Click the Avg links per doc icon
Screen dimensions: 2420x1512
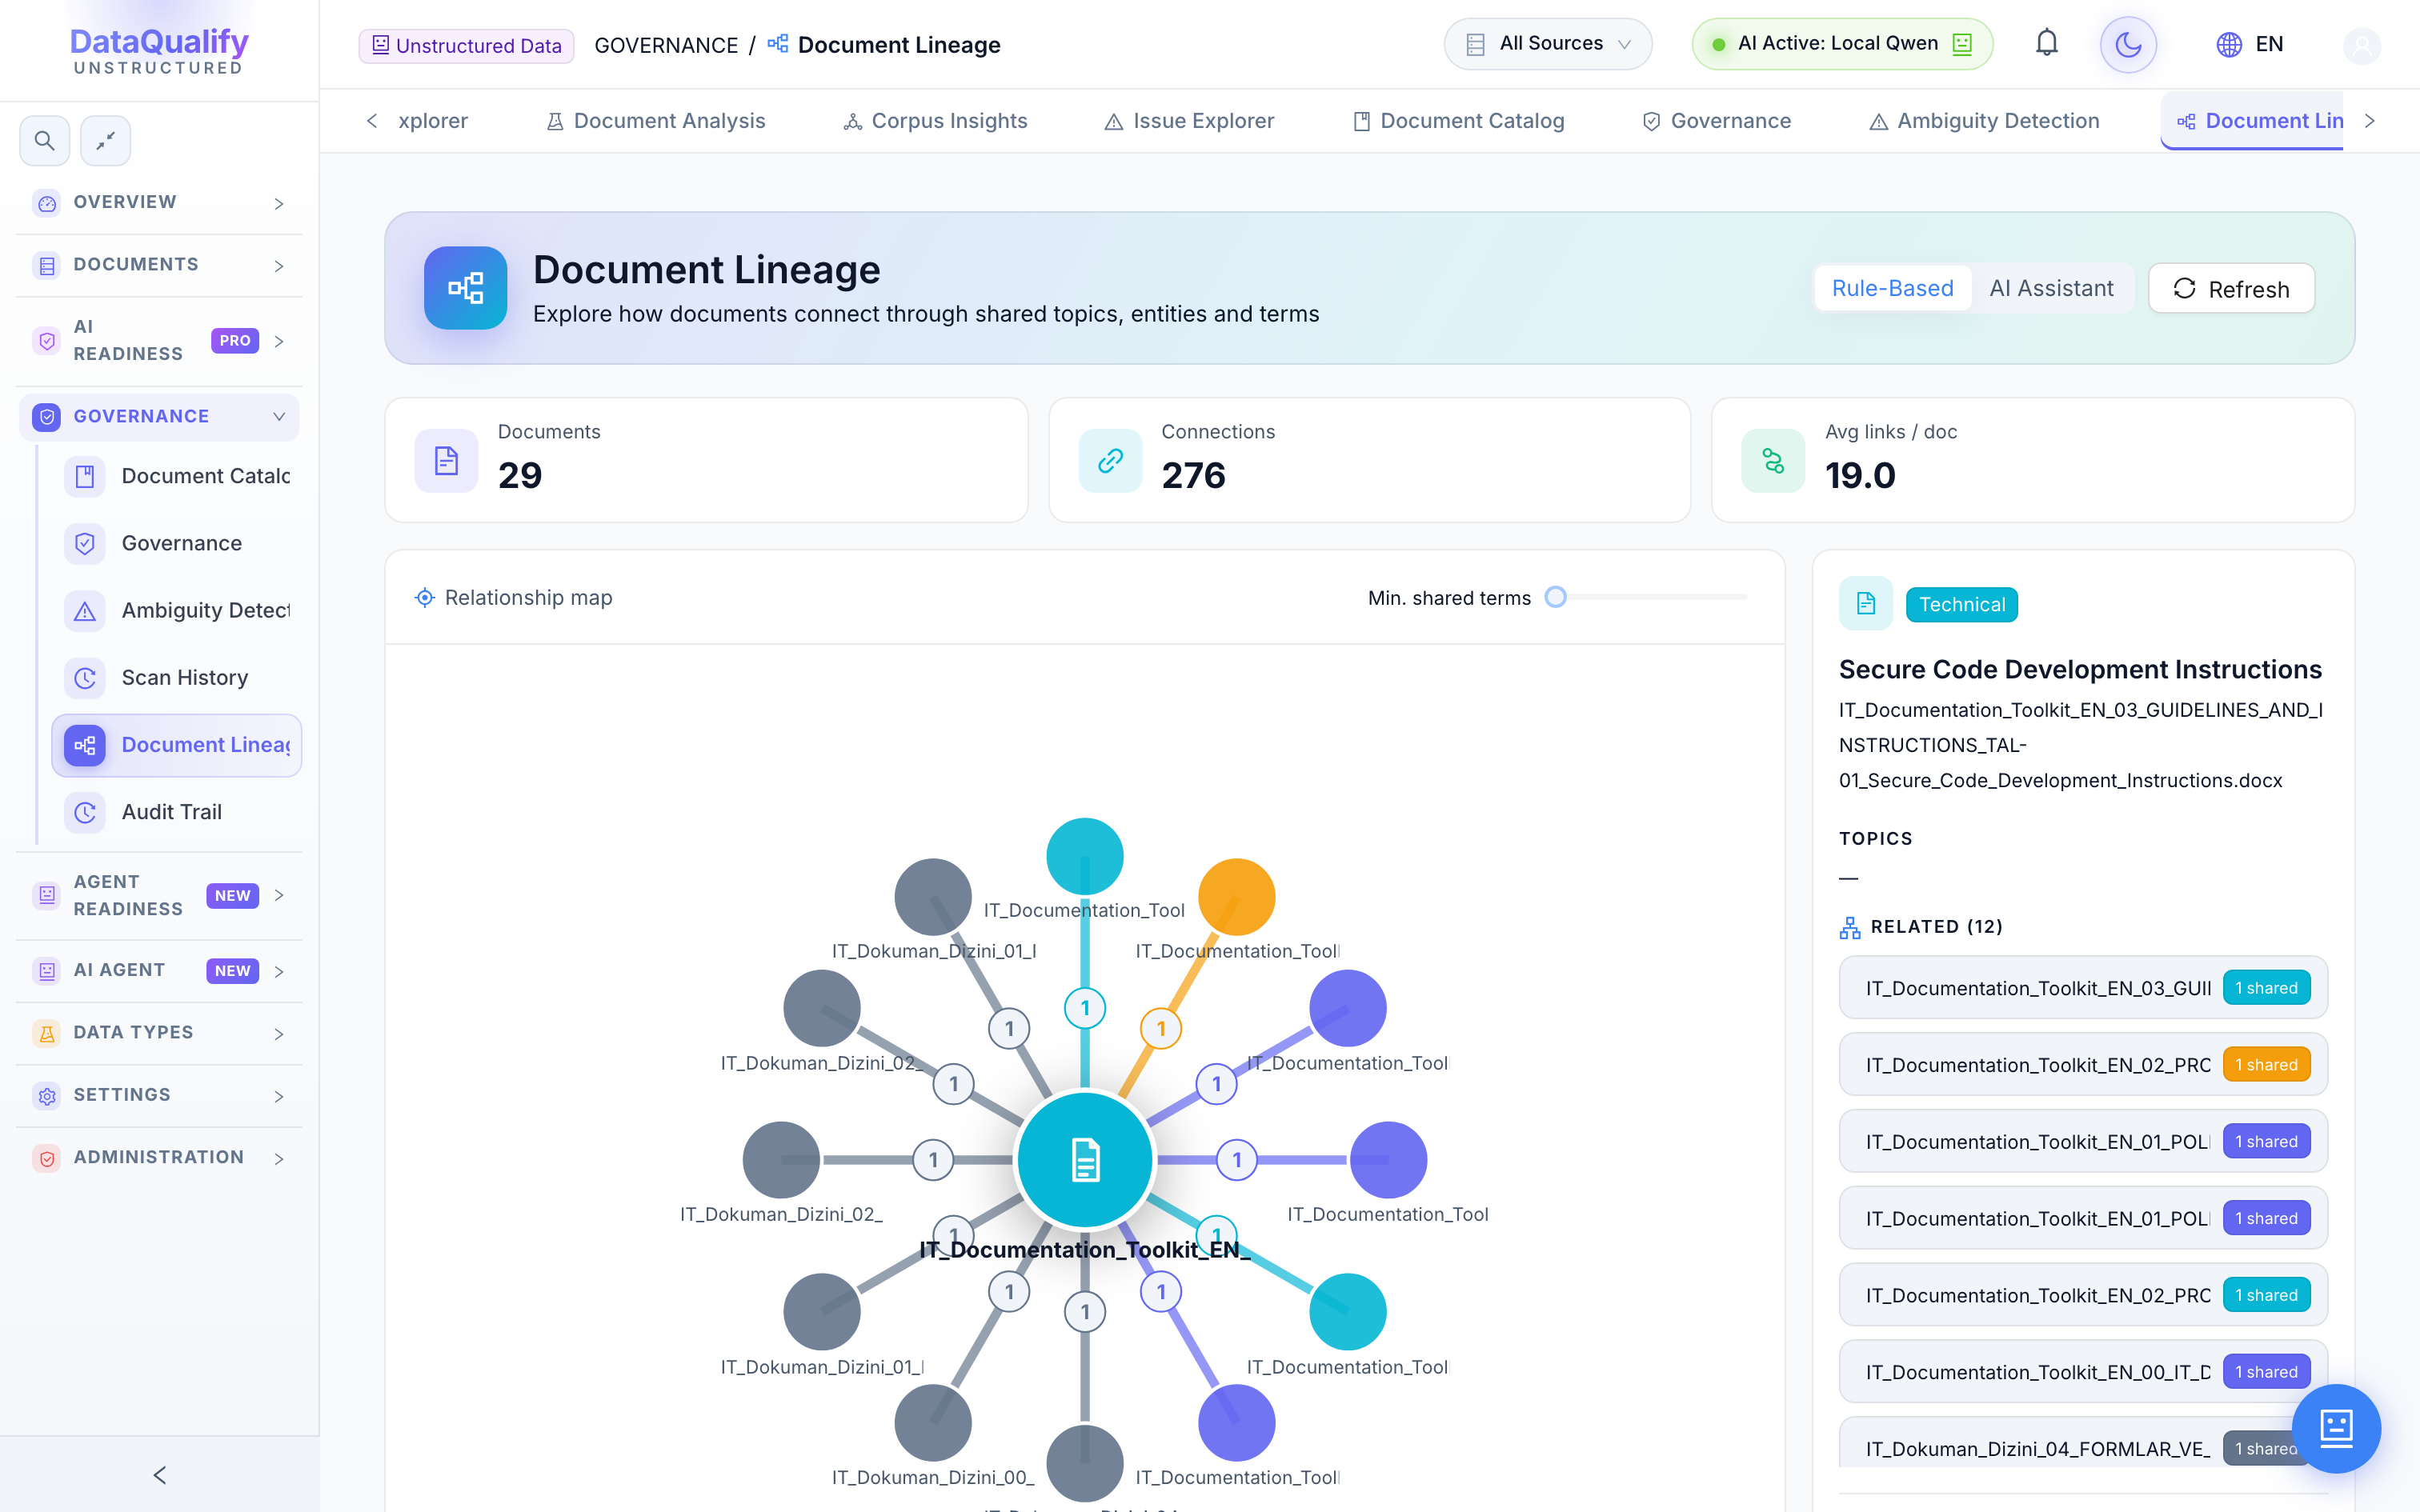coord(1773,461)
